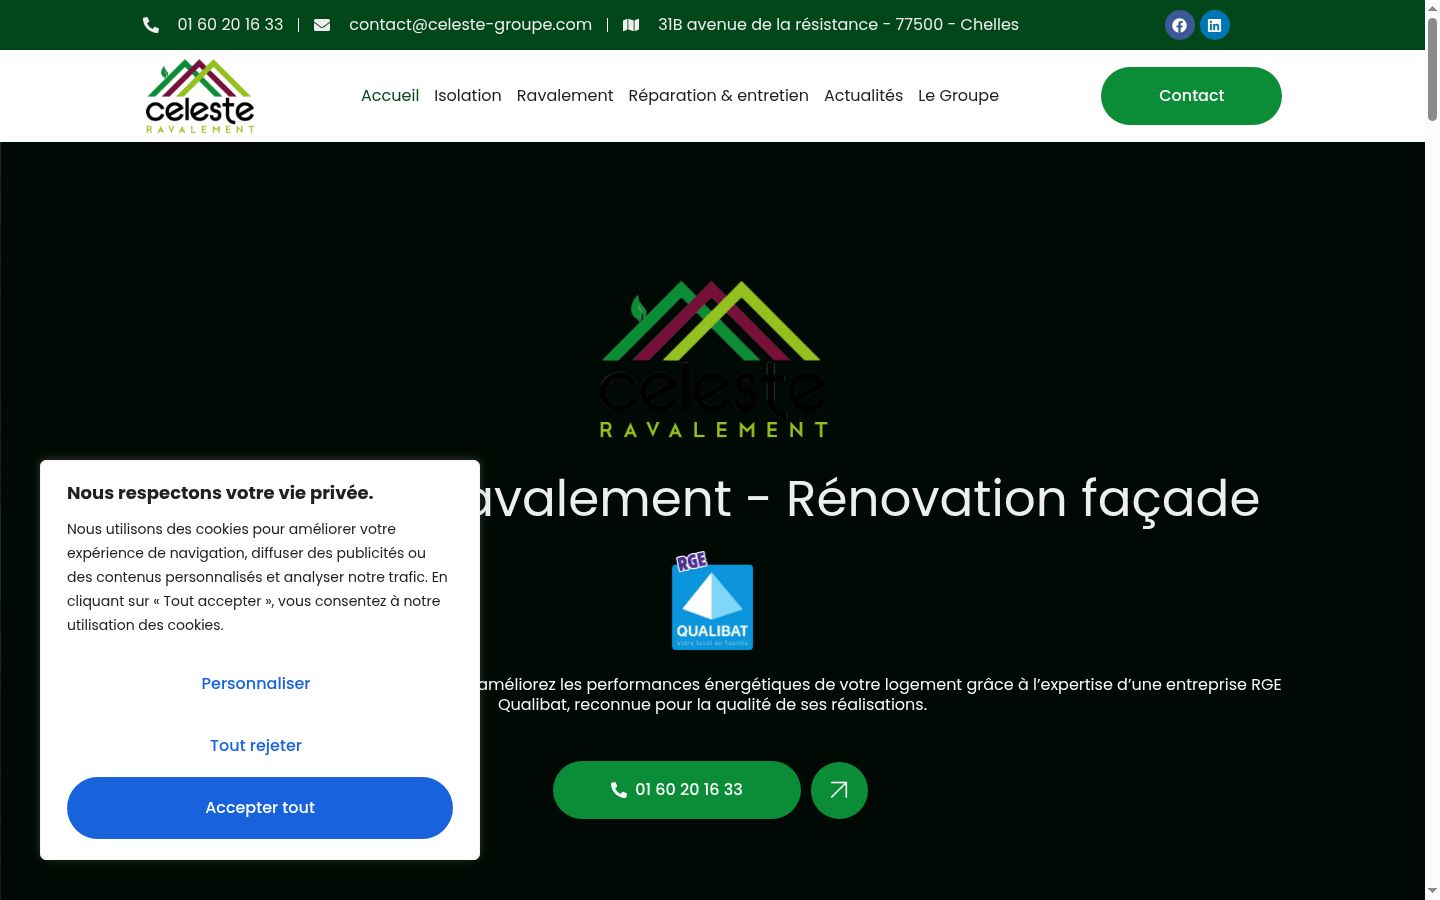Go to the Accueil menu item
This screenshot has width=1440, height=900.
(x=390, y=96)
